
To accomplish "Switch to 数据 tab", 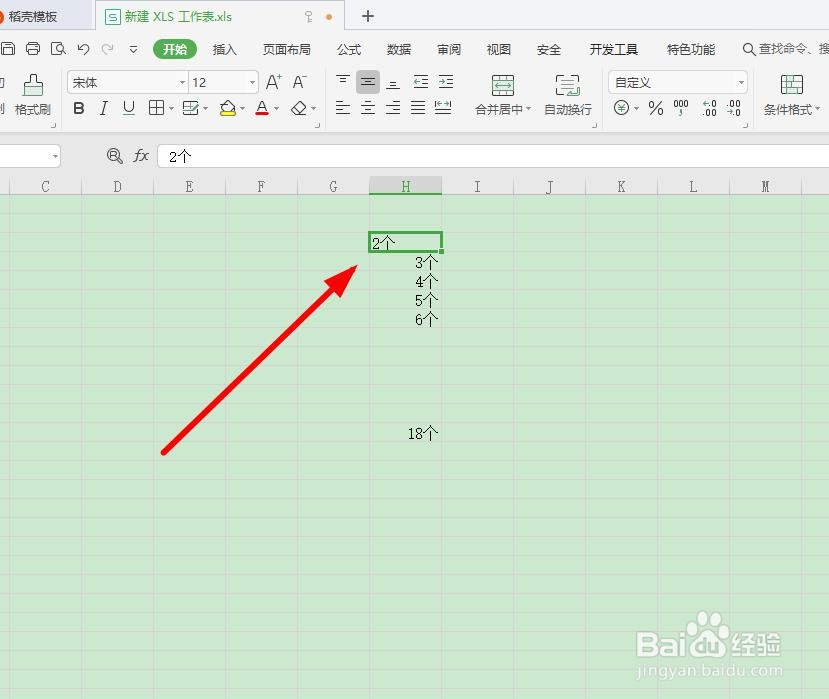I will pyautogui.click(x=399, y=50).
